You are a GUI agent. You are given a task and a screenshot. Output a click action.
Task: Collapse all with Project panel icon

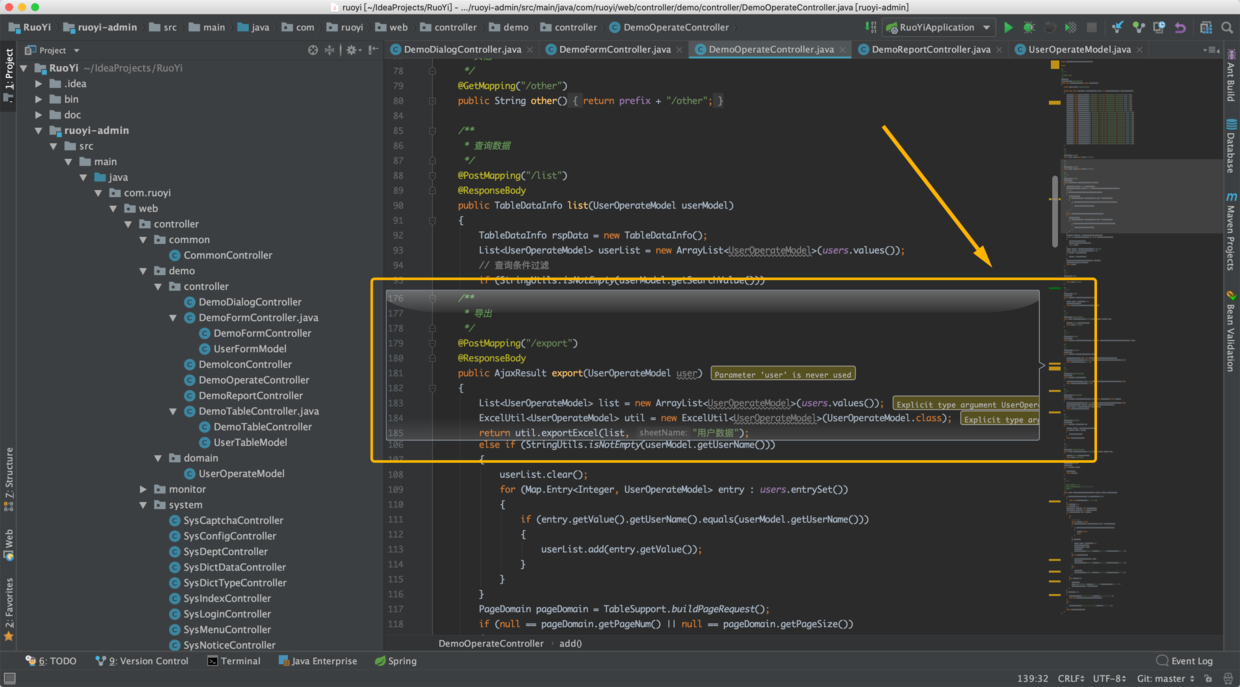[330, 50]
